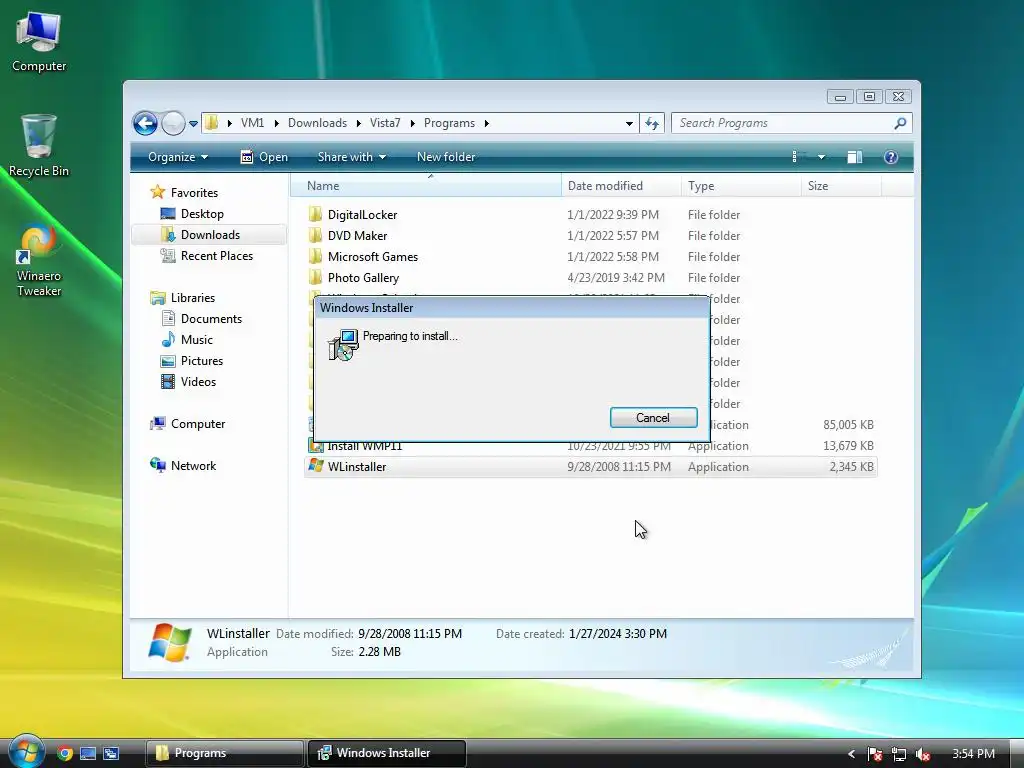Sort by the Type column header

pos(741,186)
